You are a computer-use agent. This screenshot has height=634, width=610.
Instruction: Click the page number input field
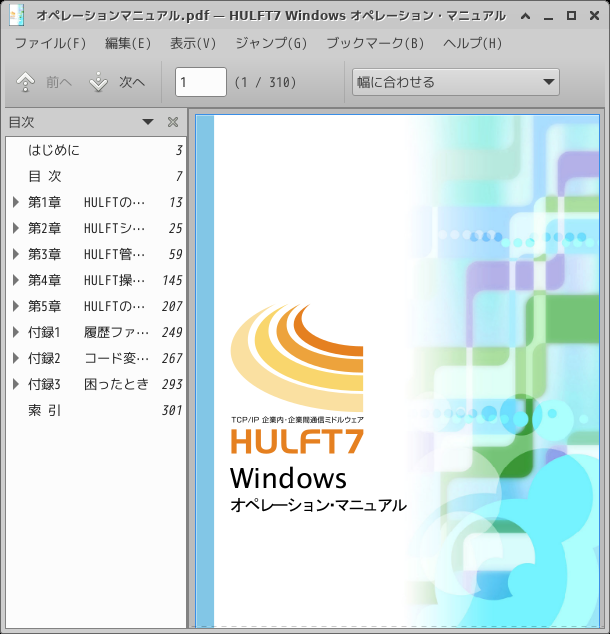point(201,82)
